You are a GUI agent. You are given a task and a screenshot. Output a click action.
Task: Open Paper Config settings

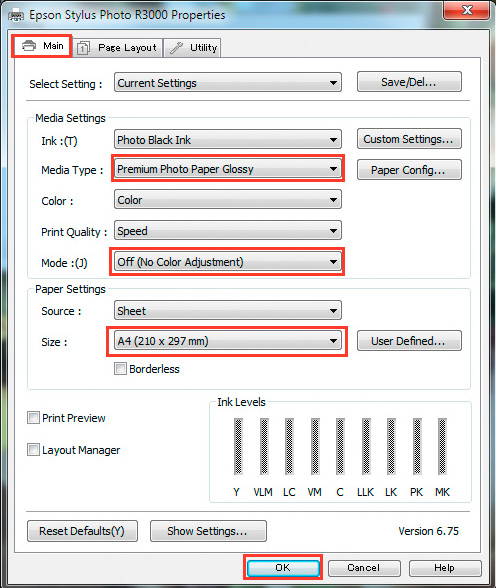[409, 170]
